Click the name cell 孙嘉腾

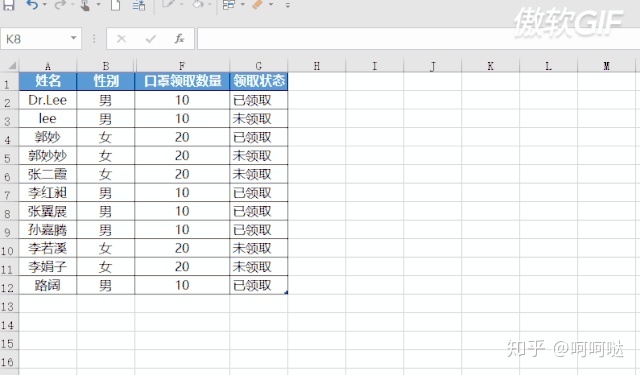tap(48, 230)
